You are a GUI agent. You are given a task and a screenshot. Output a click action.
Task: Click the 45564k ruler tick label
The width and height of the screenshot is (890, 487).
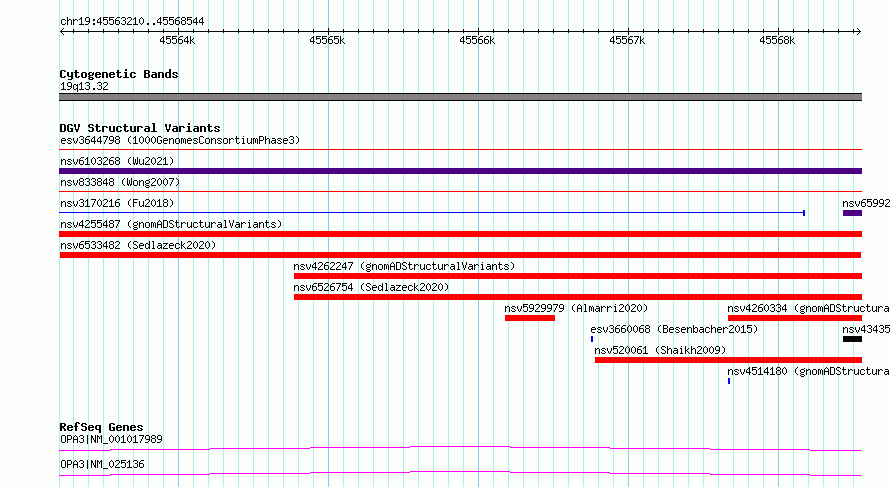[x=177, y=40]
